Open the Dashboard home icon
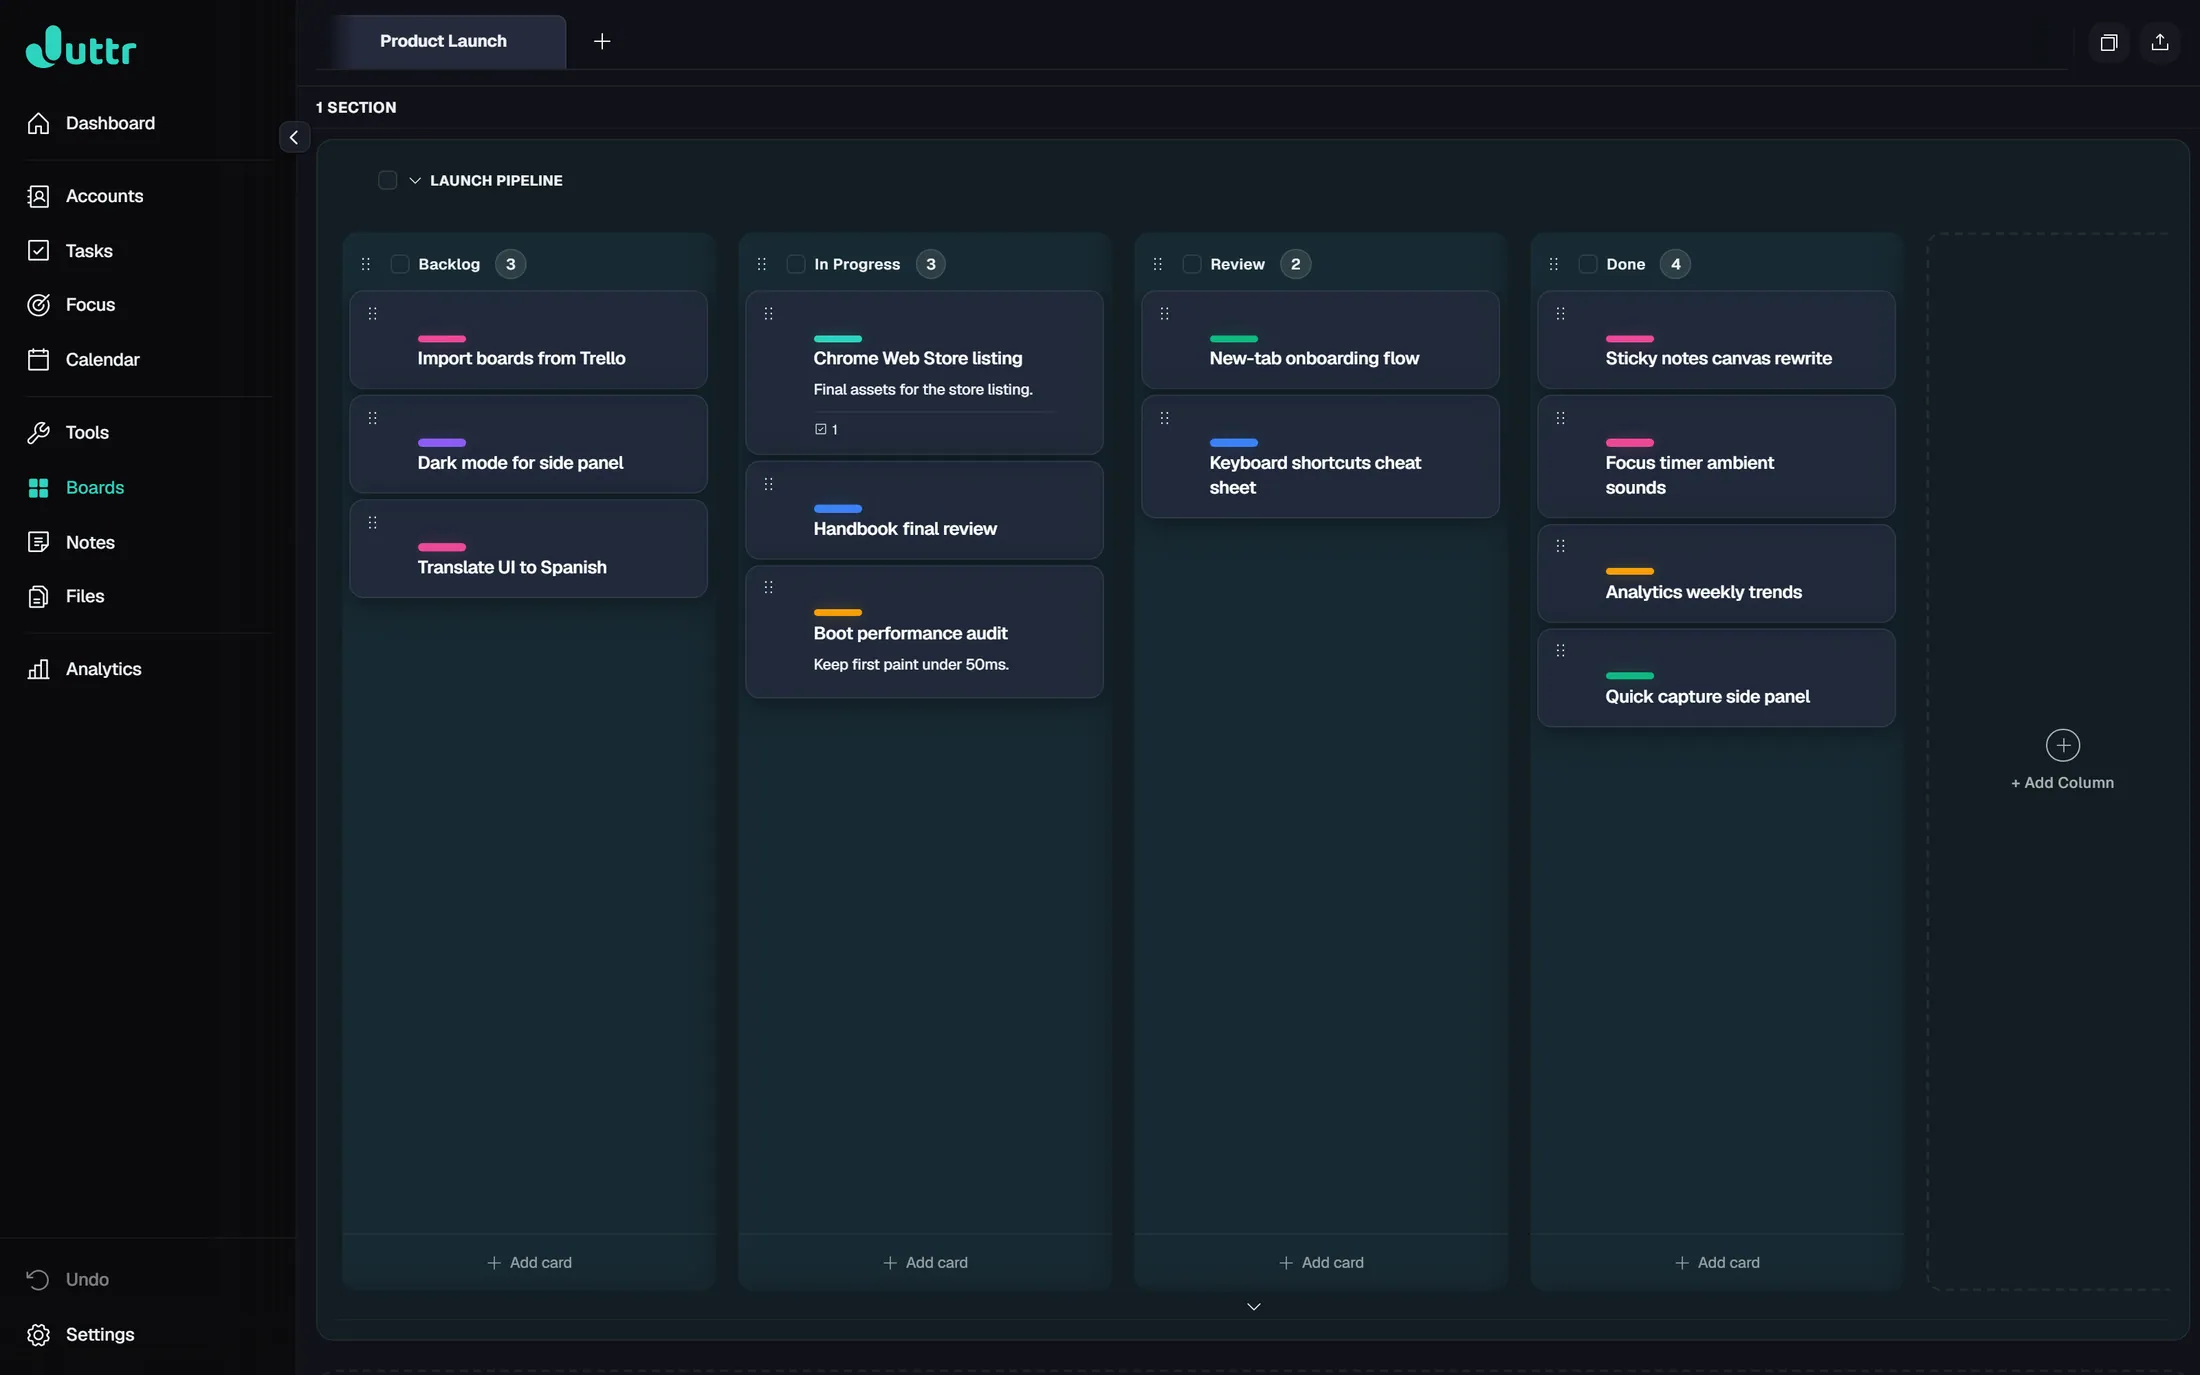The width and height of the screenshot is (2200, 1375). point(38,123)
